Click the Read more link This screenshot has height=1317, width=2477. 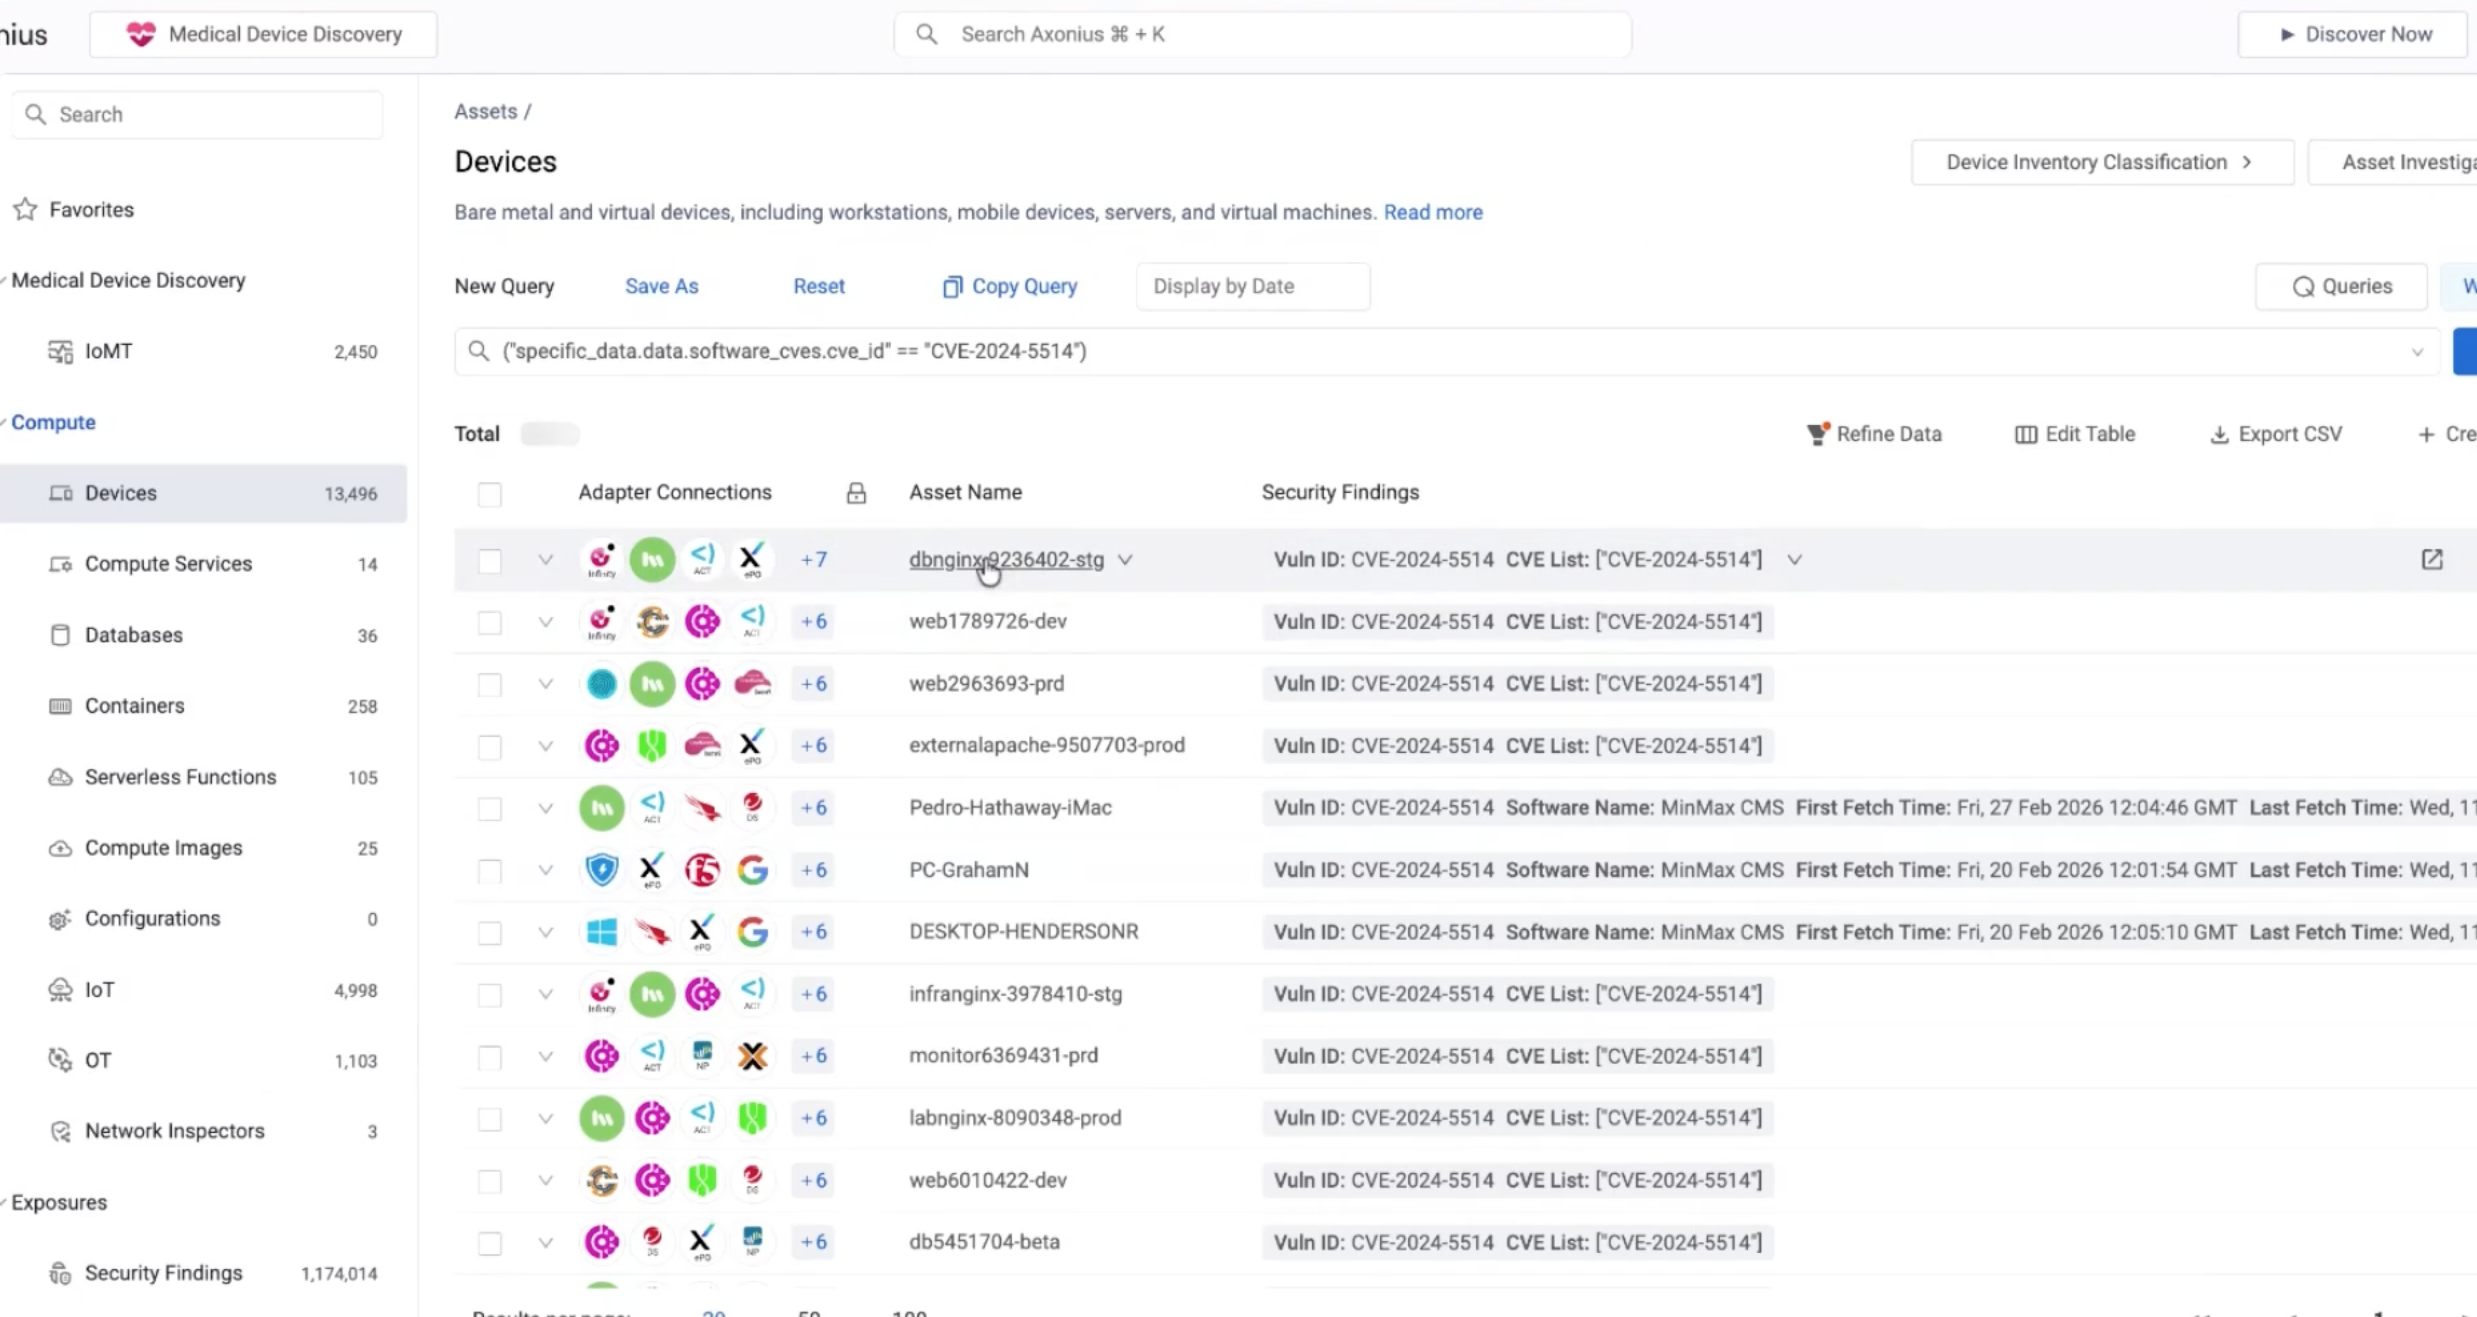pyautogui.click(x=1433, y=212)
